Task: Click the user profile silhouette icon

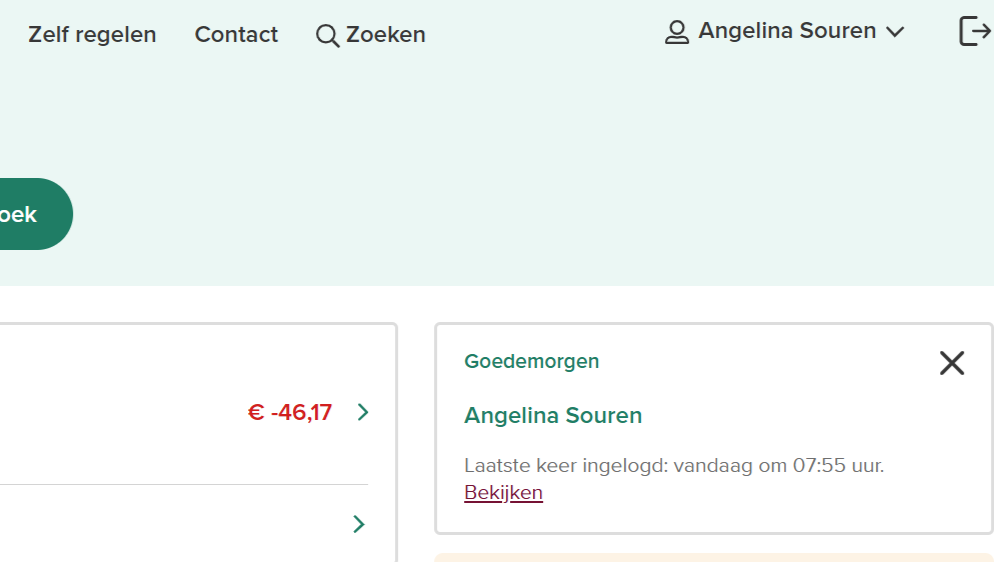Action: pyautogui.click(x=677, y=33)
